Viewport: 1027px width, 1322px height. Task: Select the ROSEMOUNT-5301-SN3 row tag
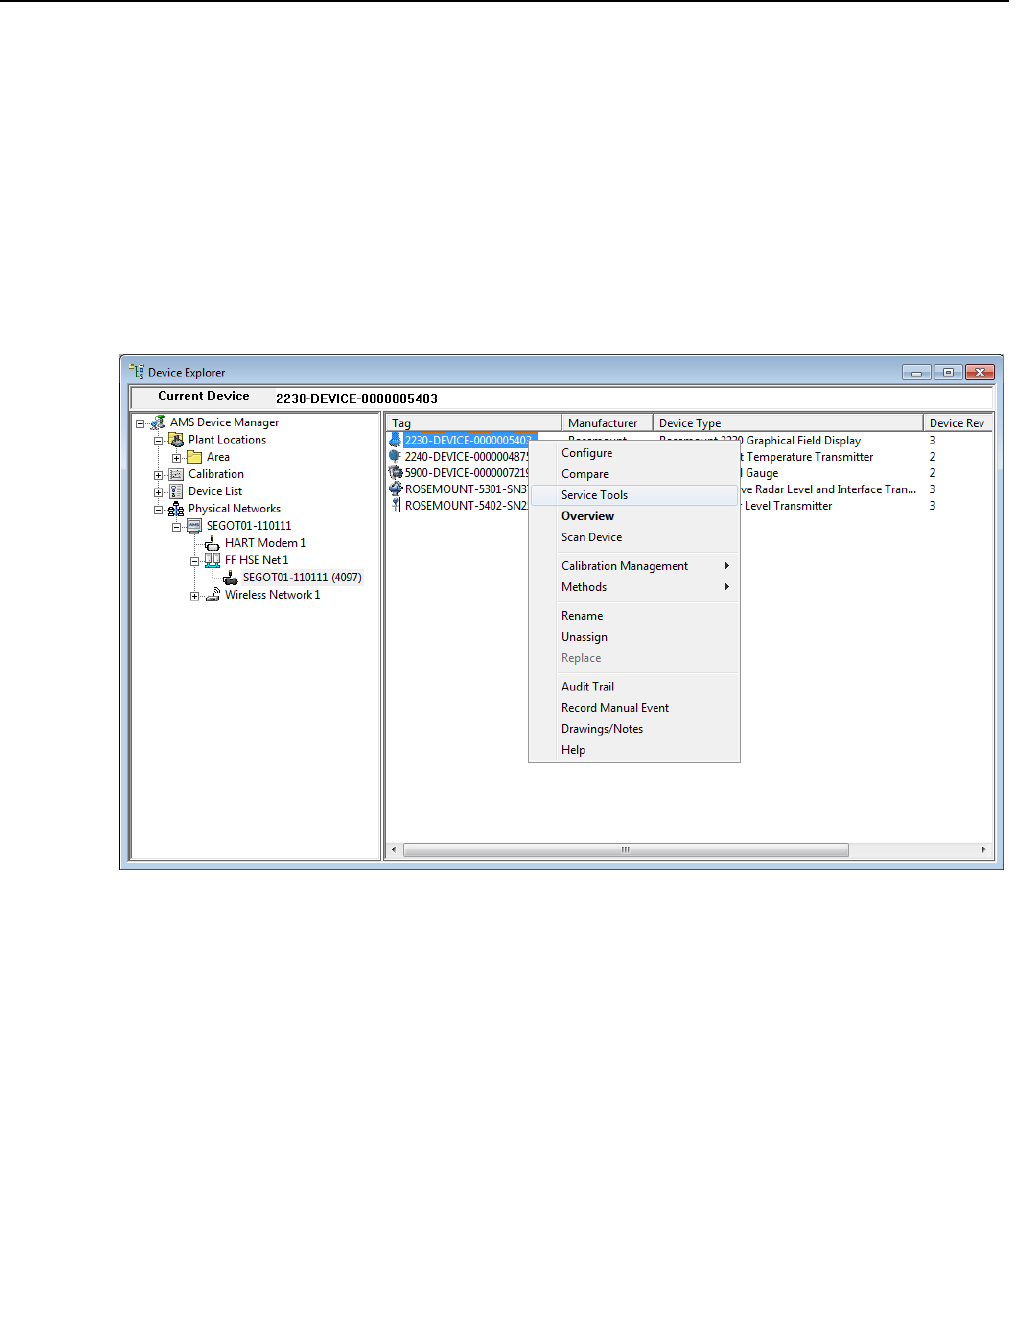tap(466, 489)
